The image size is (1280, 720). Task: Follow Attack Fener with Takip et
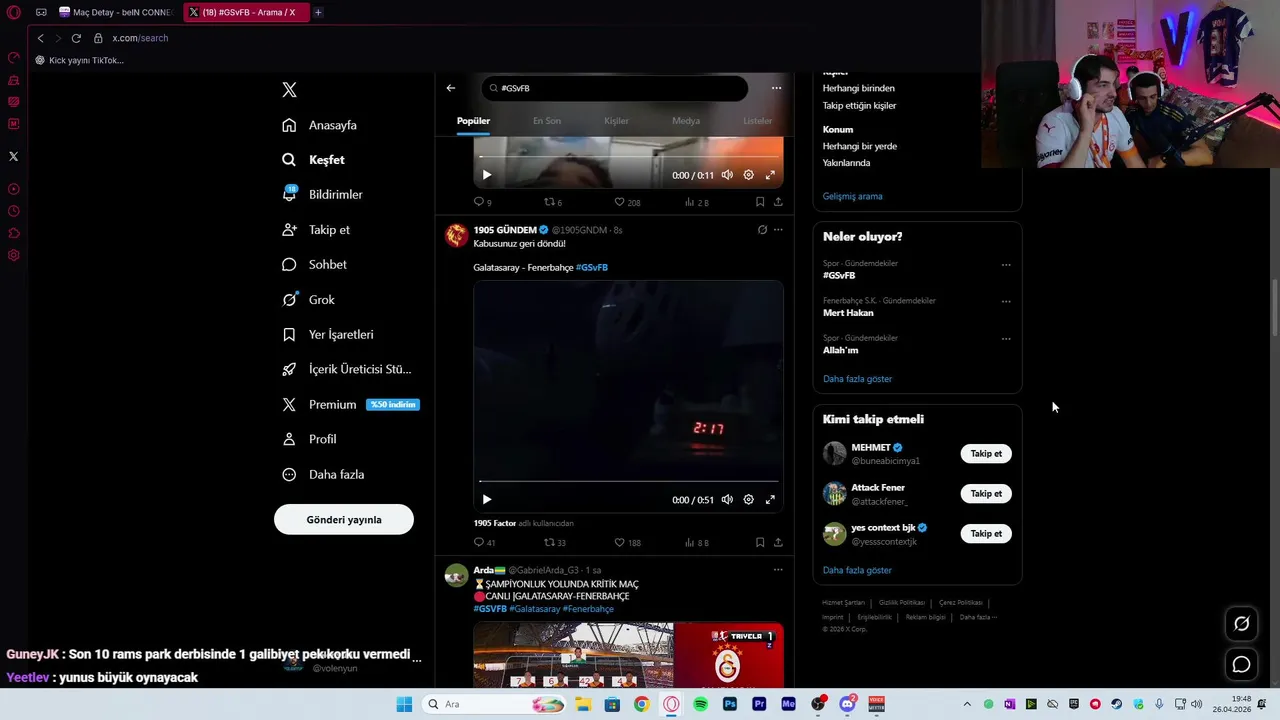pos(986,494)
